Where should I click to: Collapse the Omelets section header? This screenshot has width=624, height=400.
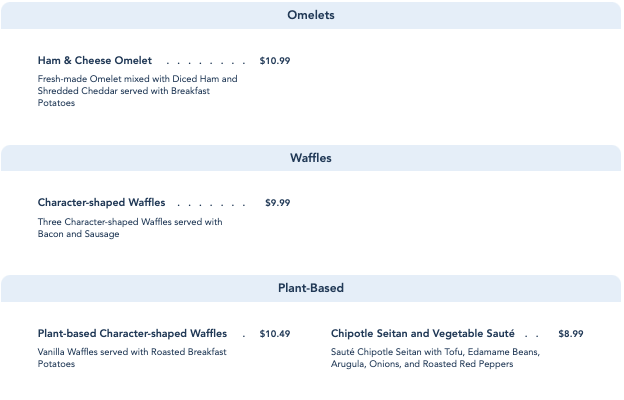[x=311, y=15]
